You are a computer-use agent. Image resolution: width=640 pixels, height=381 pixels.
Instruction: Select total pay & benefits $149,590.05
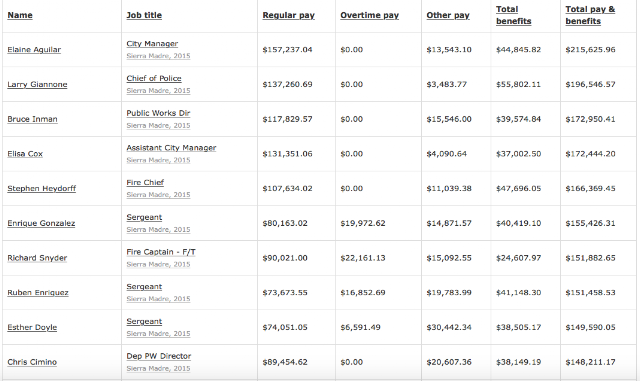pyautogui.click(x=590, y=327)
